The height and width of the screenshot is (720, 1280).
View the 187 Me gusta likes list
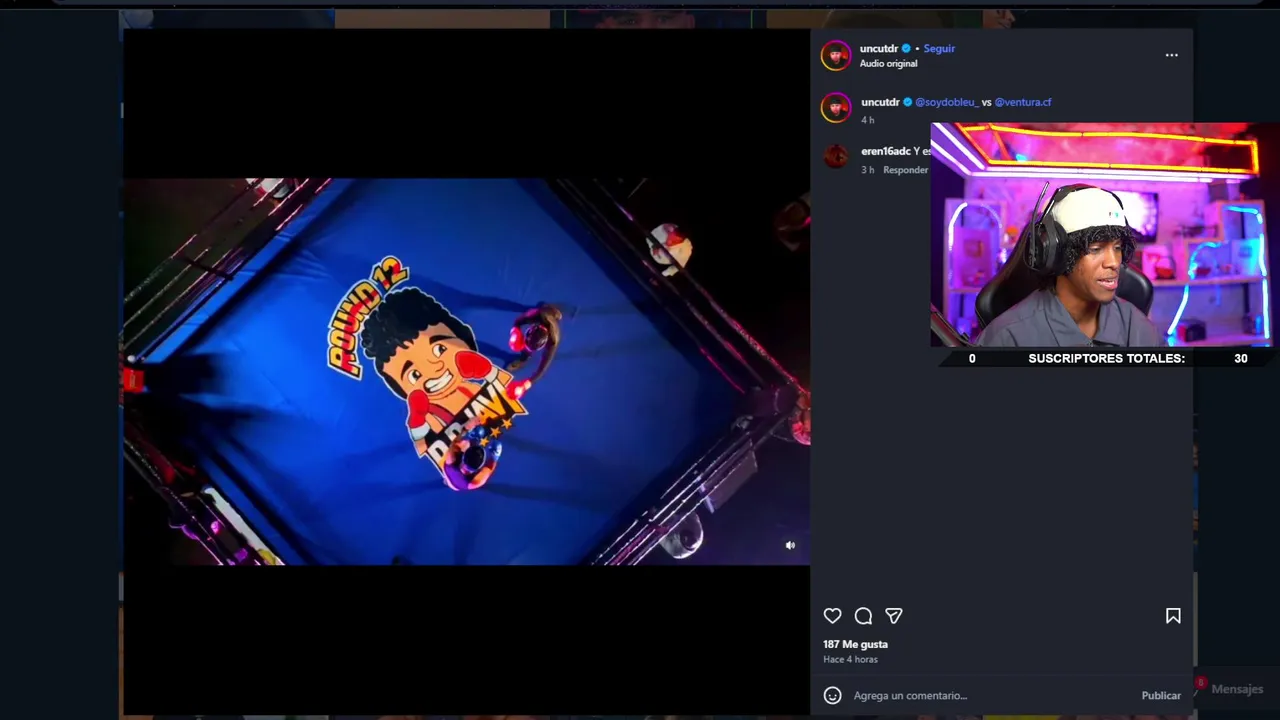pos(855,644)
